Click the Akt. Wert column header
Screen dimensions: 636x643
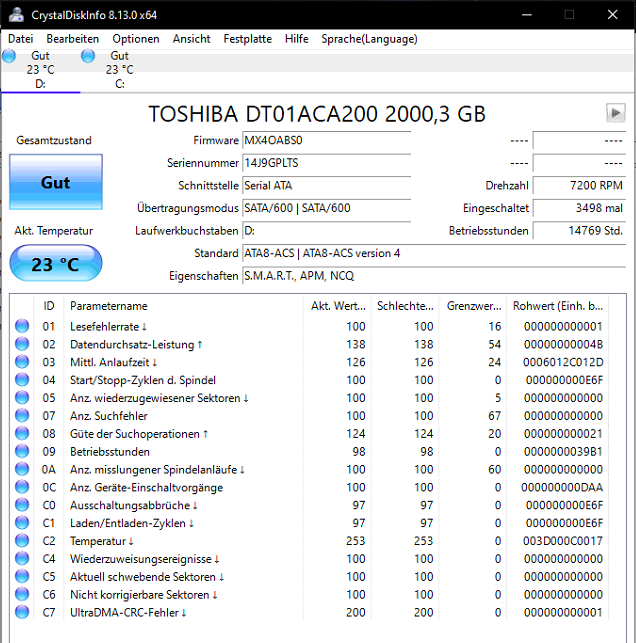pos(338,306)
